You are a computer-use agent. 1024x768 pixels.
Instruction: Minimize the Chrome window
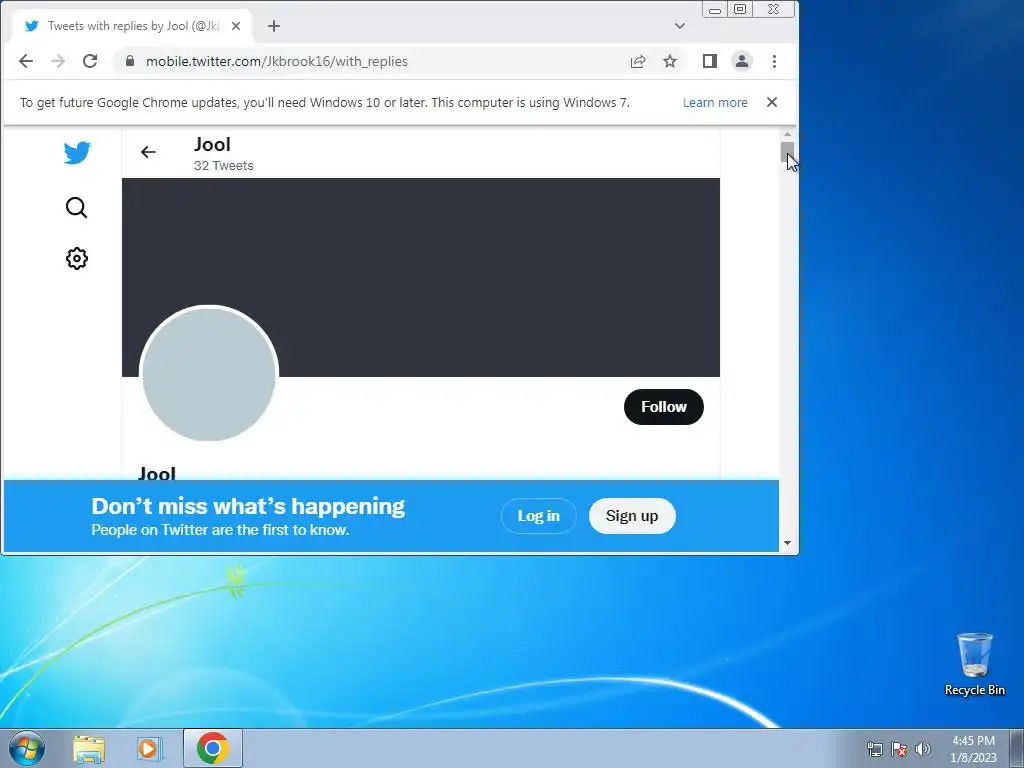coord(715,10)
